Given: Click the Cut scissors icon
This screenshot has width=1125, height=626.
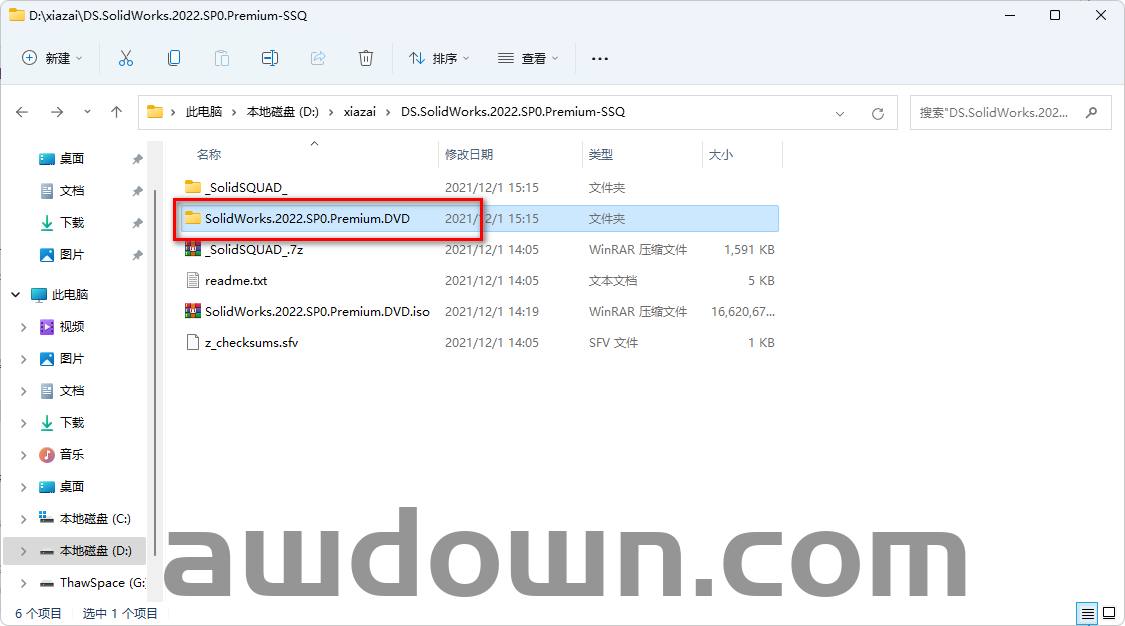Looking at the screenshot, I should tap(126, 58).
